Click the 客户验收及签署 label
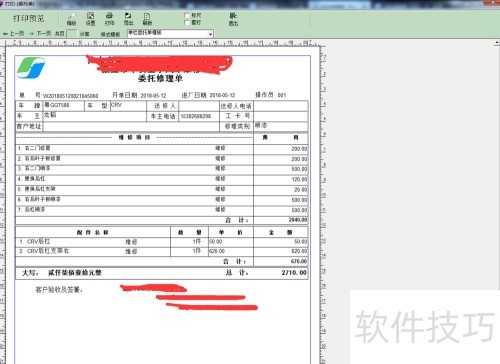 pyautogui.click(x=59, y=290)
